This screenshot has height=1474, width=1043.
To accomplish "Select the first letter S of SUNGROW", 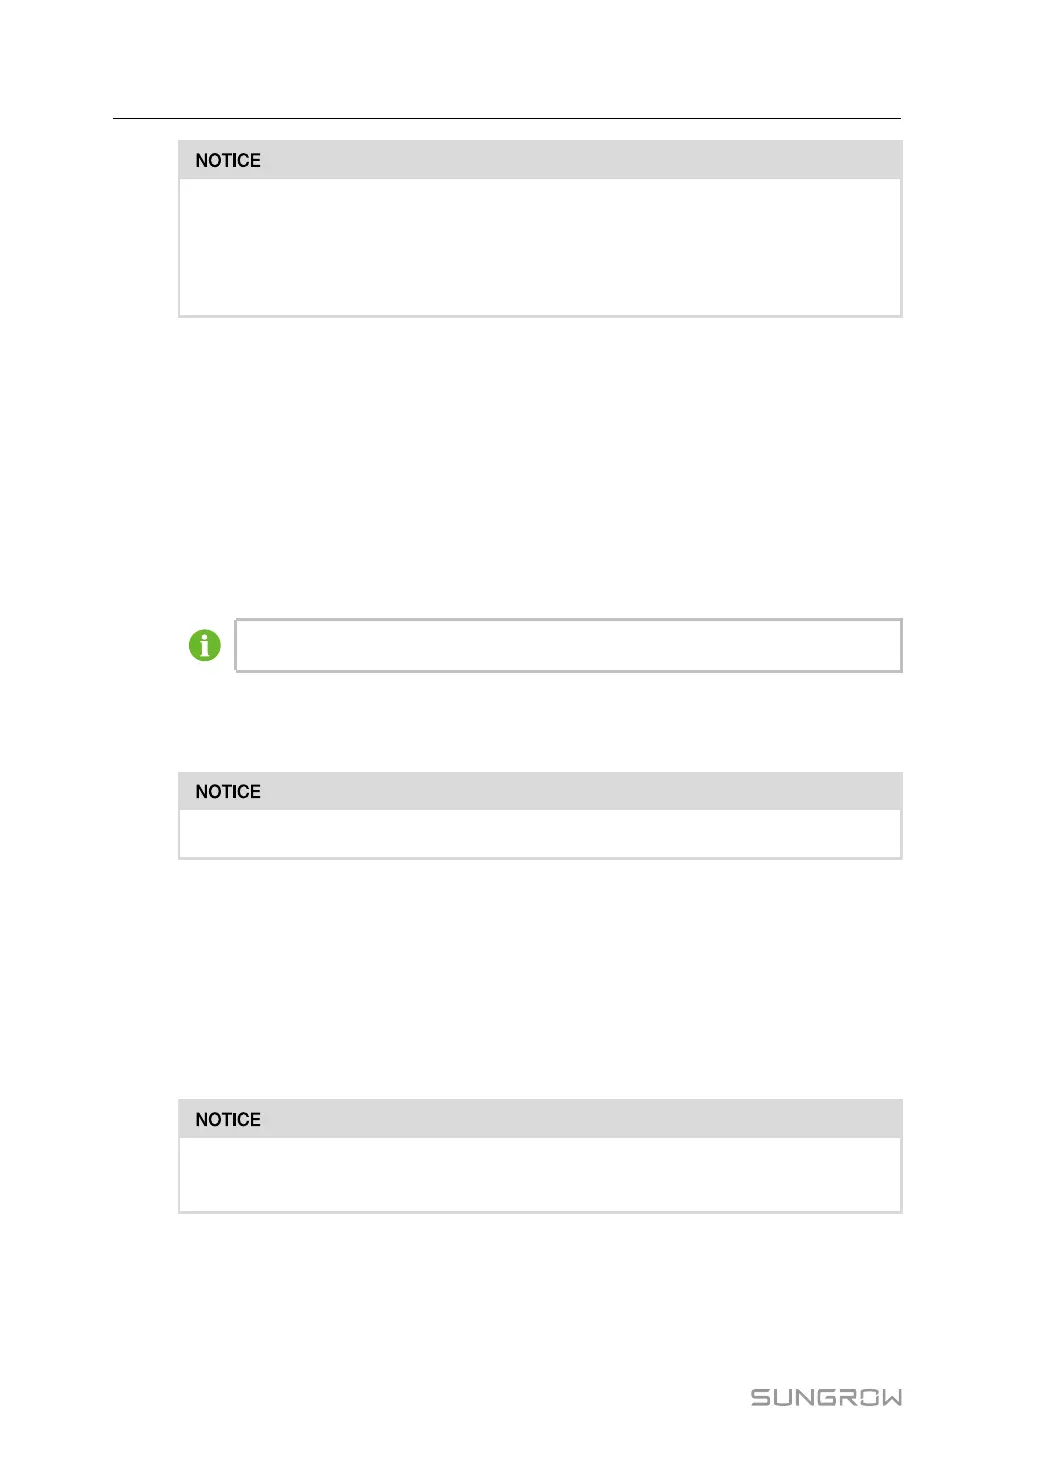I will tap(761, 1397).
